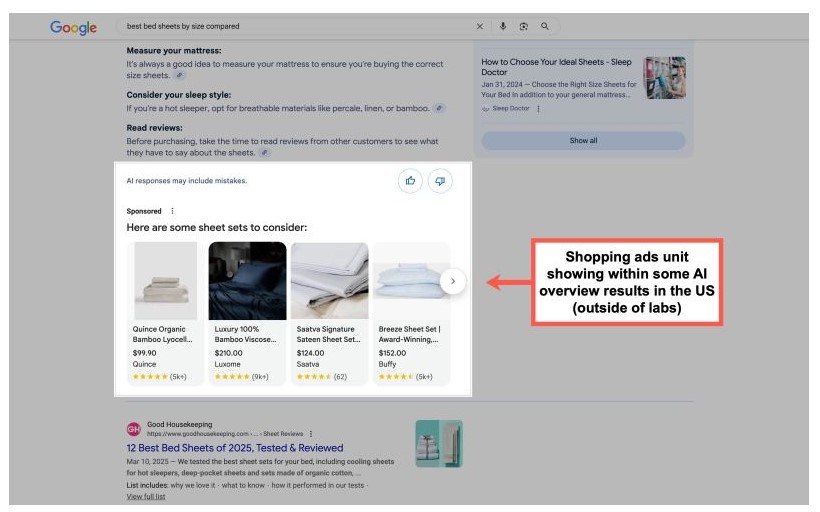
Task: Open link icon after 'Read reviews' paragraph
Action: 265,153
